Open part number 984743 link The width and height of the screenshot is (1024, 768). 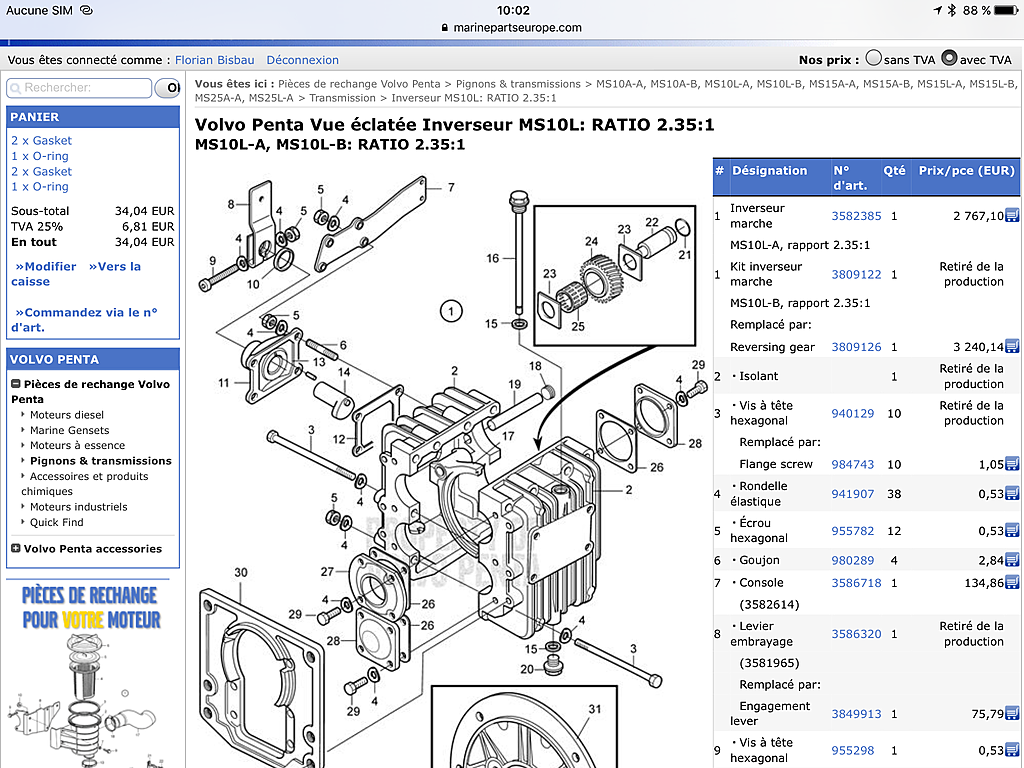click(x=852, y=464)
